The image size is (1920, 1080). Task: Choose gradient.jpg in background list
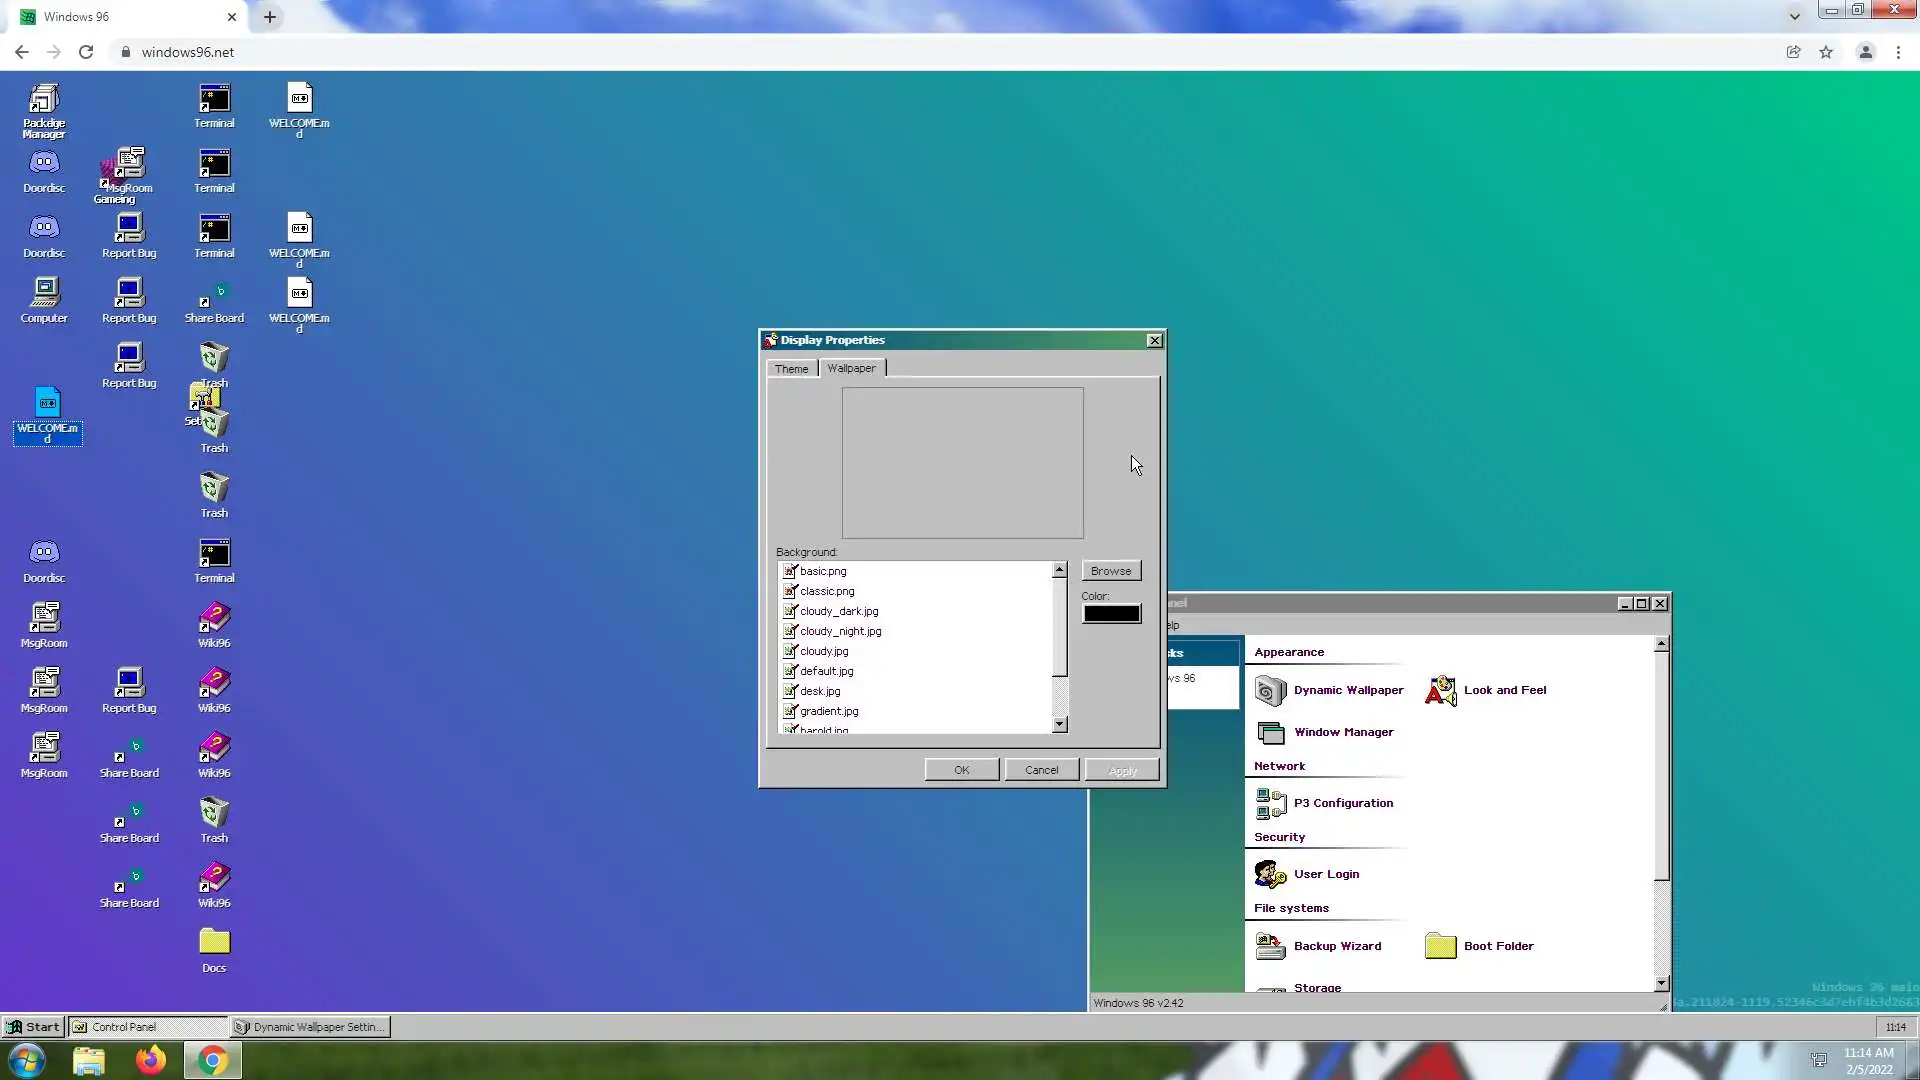click(829, 711)
